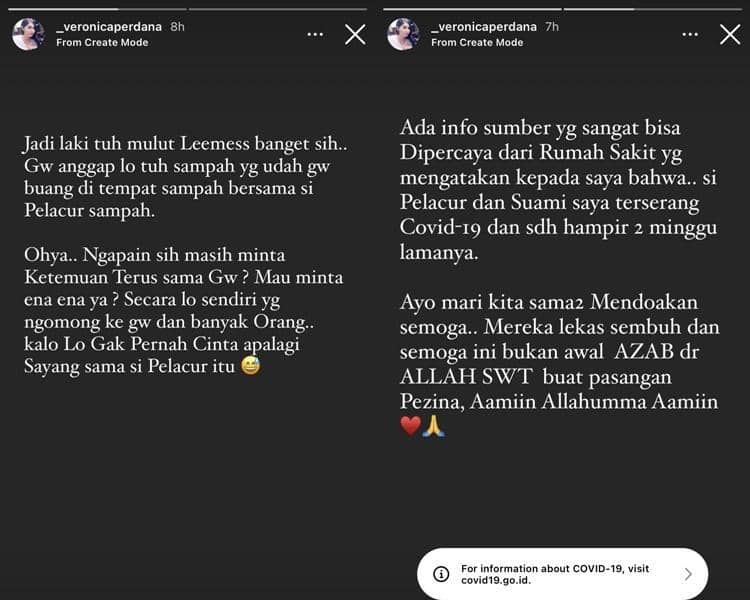Jump to first progress segment on right story

(473, 9)
